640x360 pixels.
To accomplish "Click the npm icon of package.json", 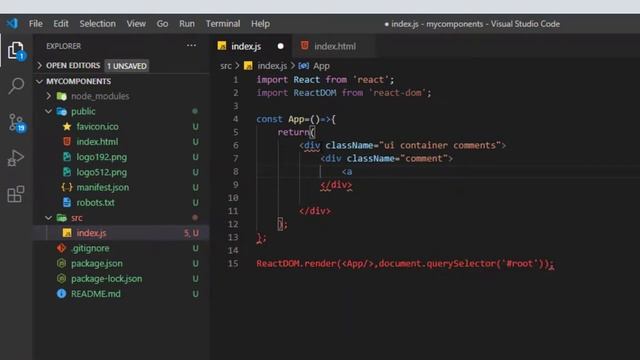I will pos(61,263).
